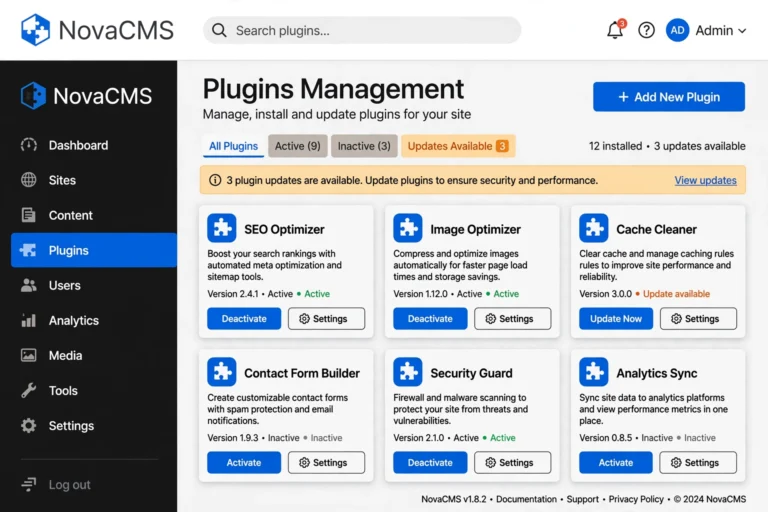Image resolution: width=768 pixels, height=512 pixels.
Task: Deactivate the Image Optimizer plugin
Action: coord(430,318)
